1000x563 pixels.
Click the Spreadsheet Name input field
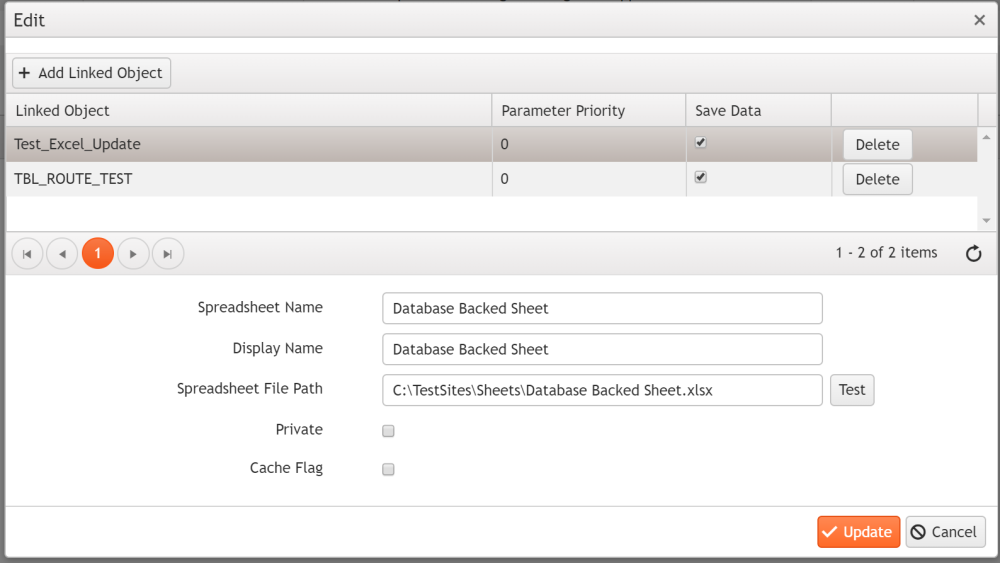pos(602,308)
